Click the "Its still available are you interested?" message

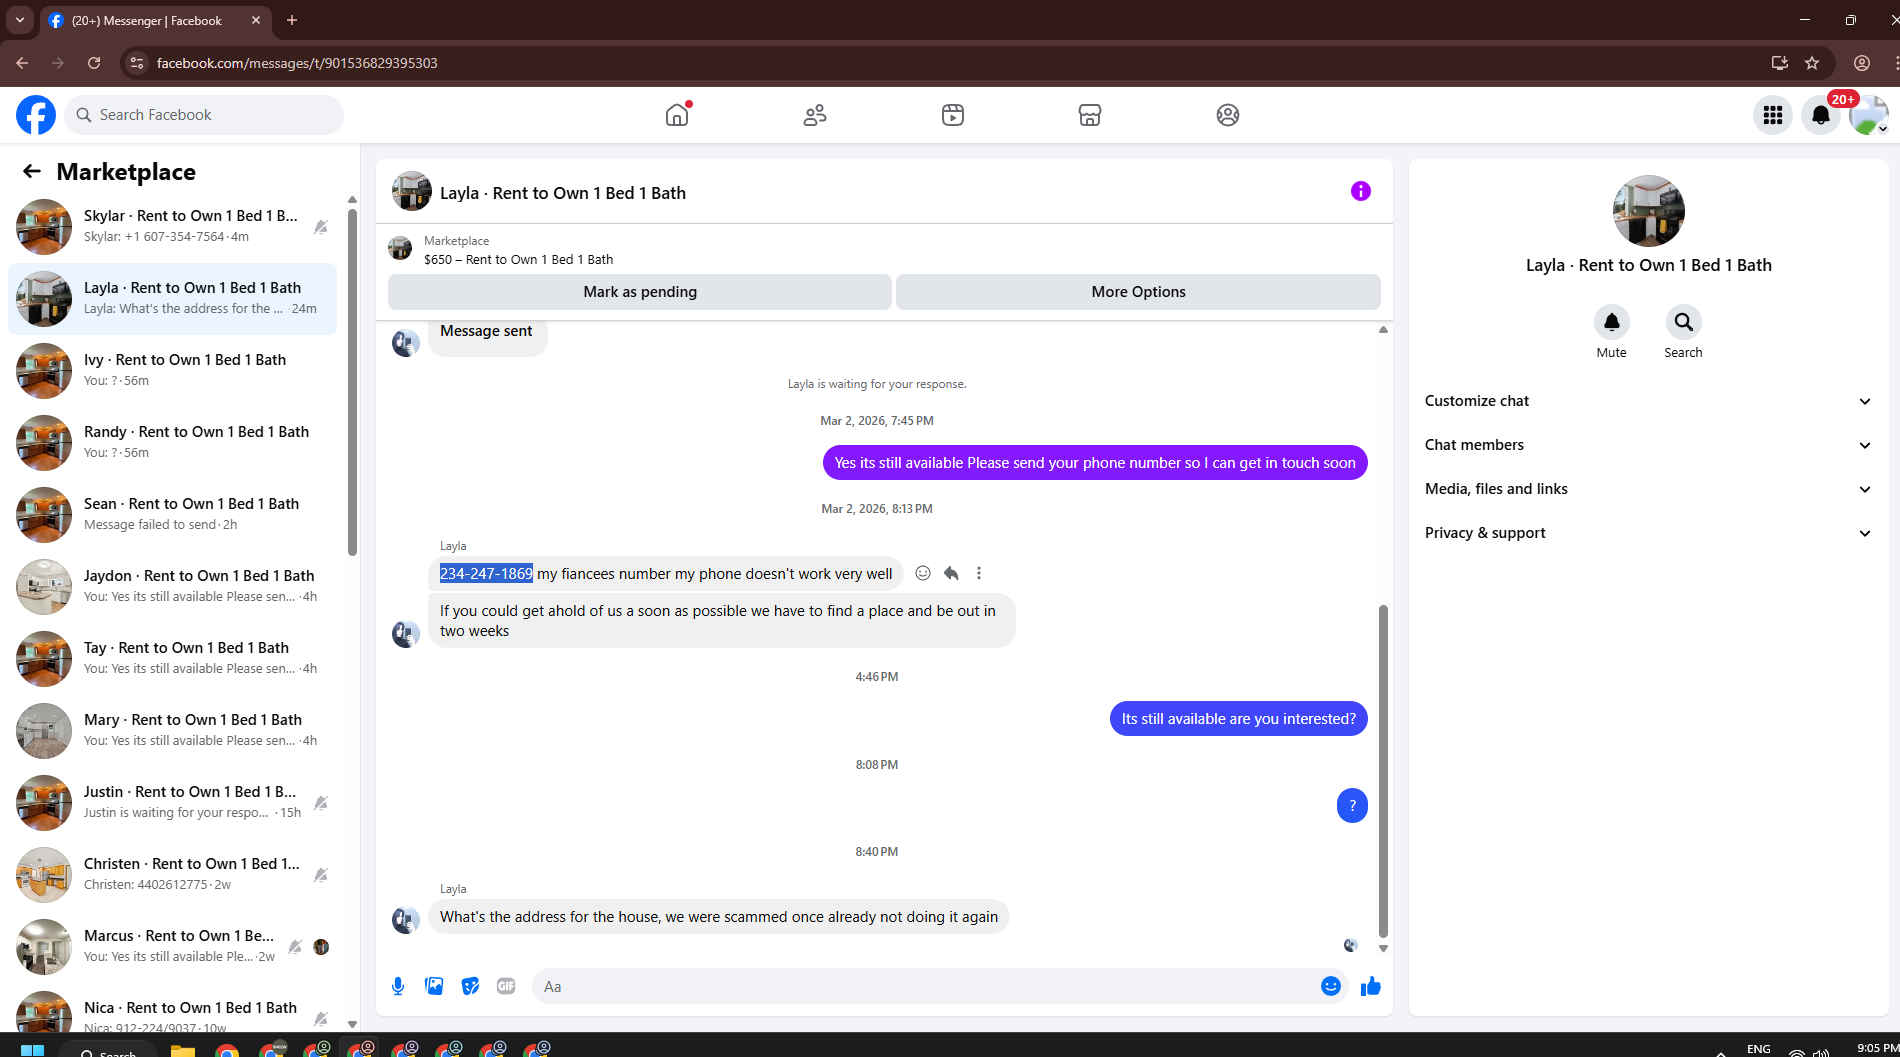[1238, 719]
